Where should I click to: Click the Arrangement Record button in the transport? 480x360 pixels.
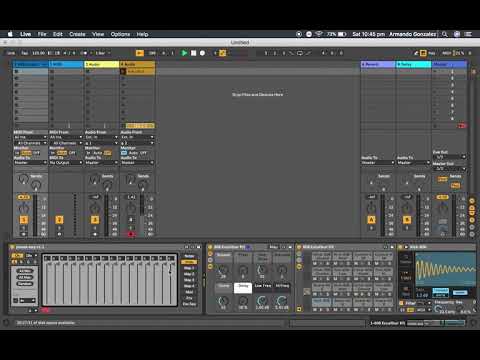pos(202,53)
